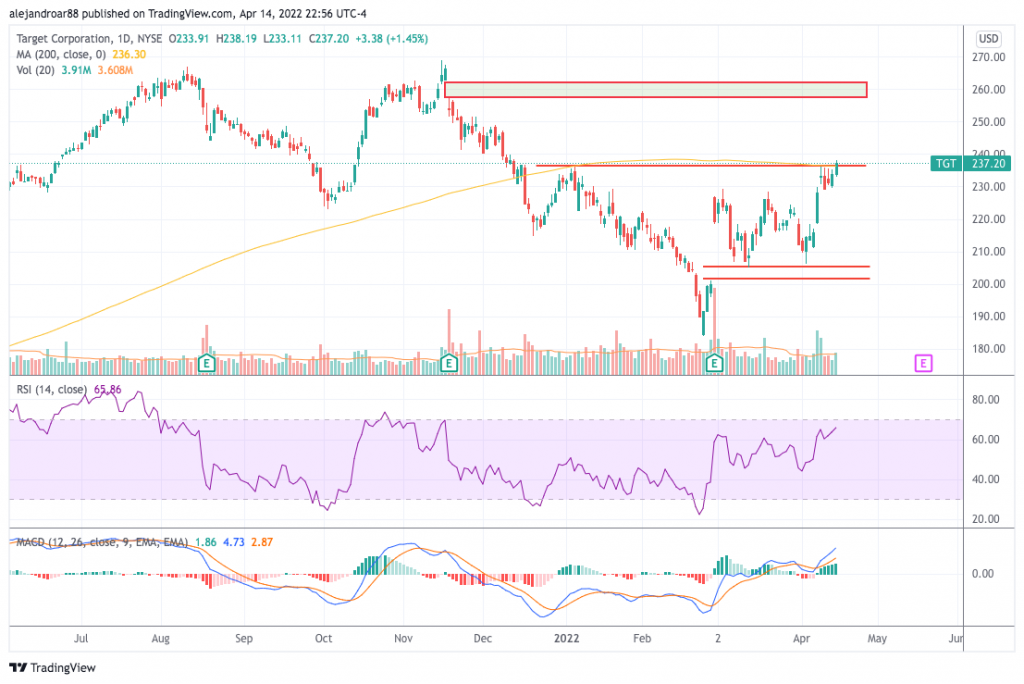This screenshot has height=684, width=1024.
Task: Click the May label on the time axis
Action: (x=877, y=638)
